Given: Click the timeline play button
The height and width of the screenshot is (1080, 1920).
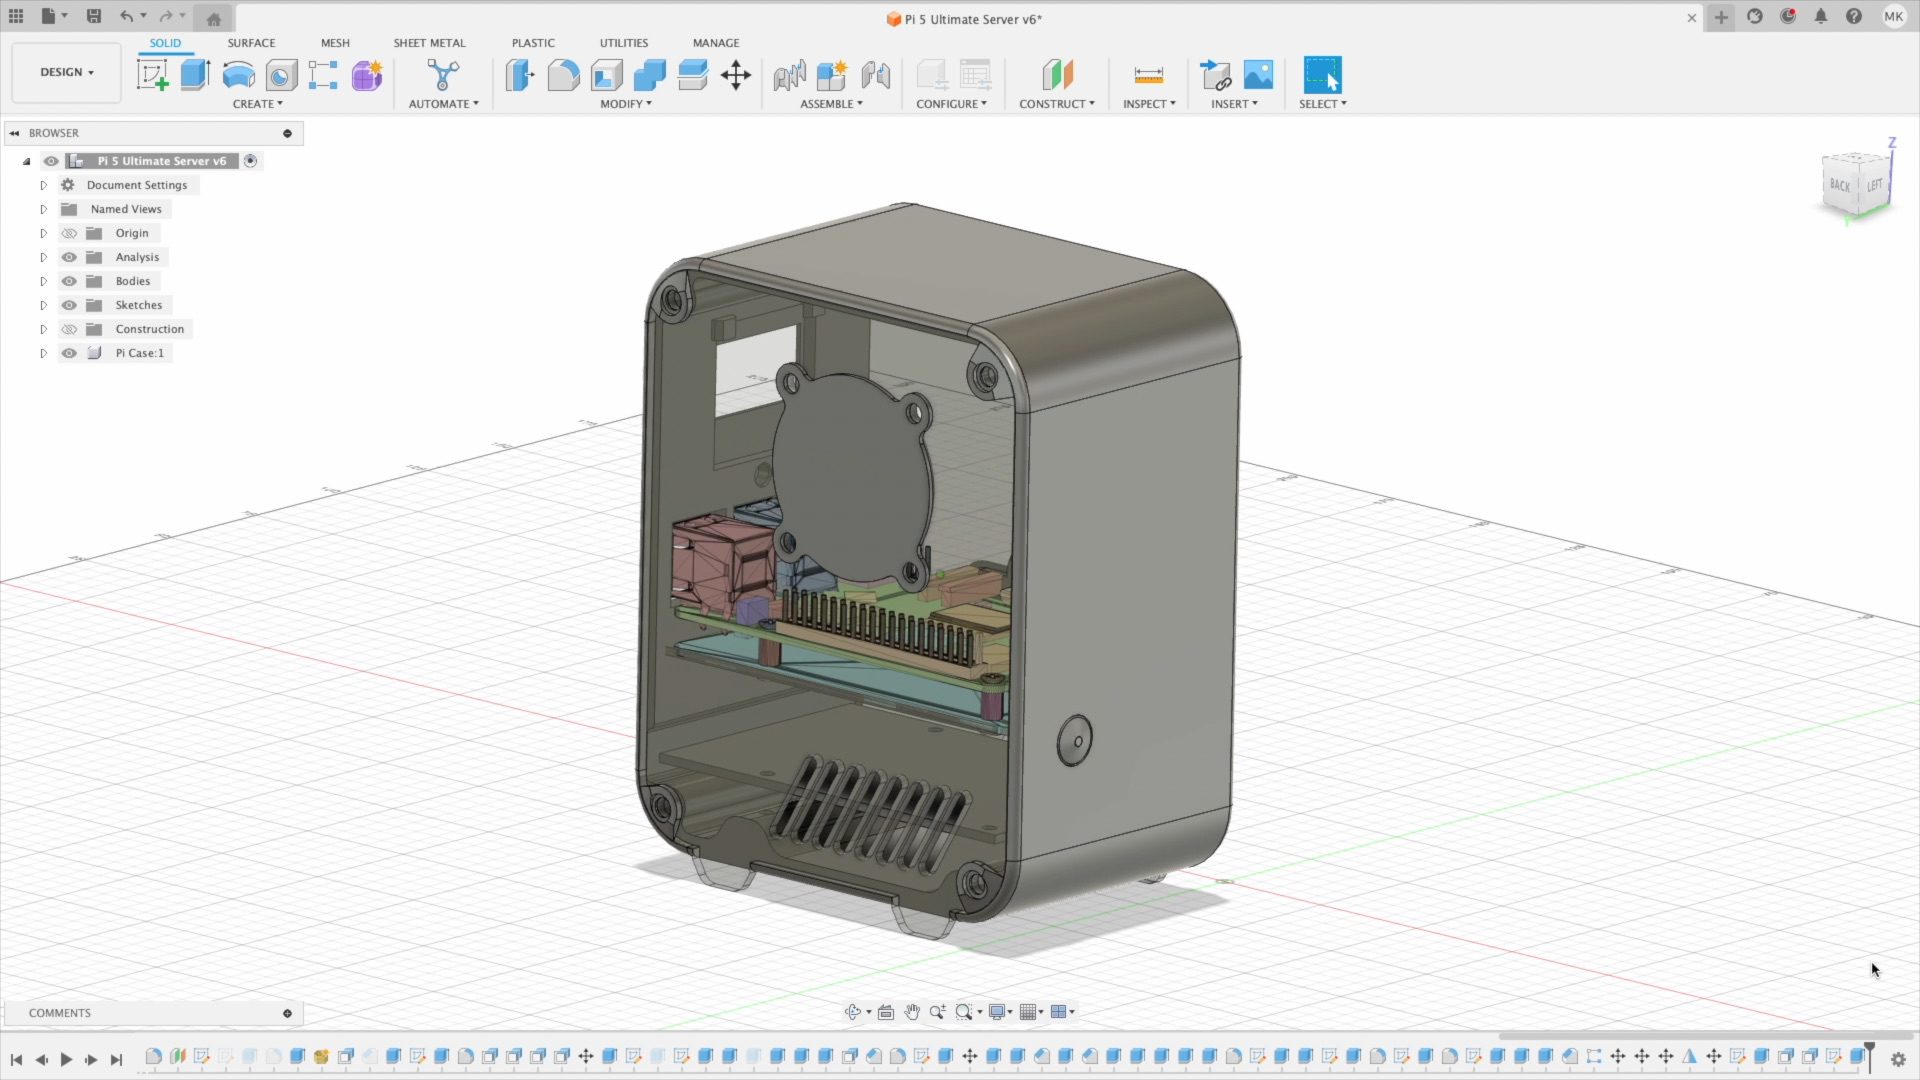Looking at the screenshot, I should point(66,1059).
